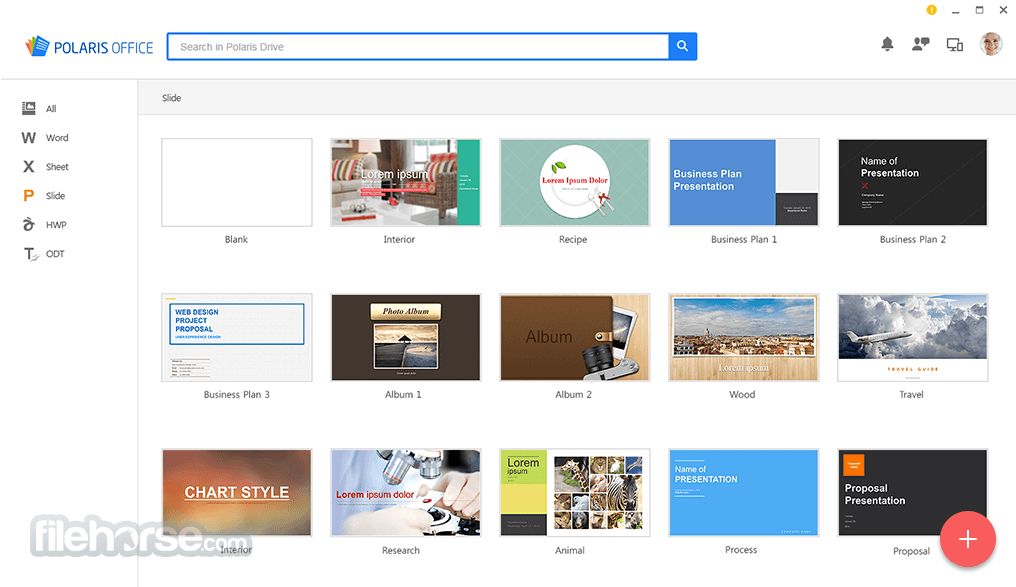Choose the Travel template thumbnail
Screen dimensions: 1016x587
click(912, 338)
